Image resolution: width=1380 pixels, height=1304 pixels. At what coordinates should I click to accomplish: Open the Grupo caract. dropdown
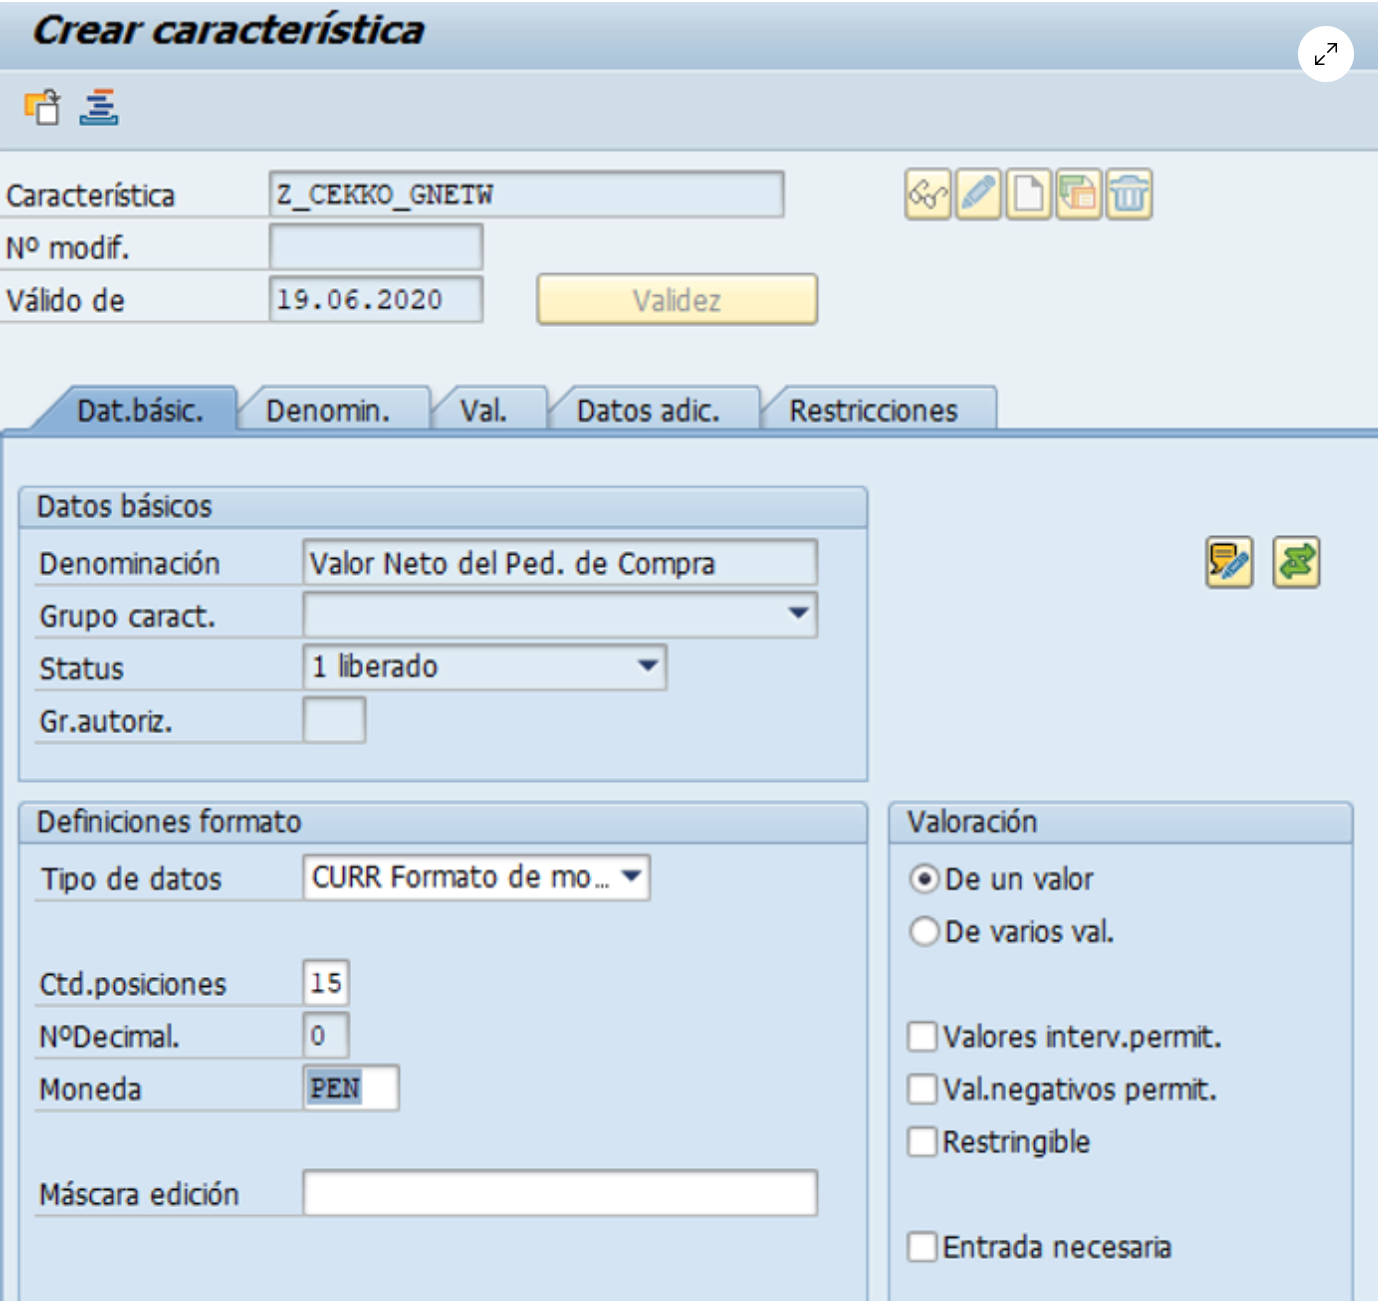click(798, 613)
